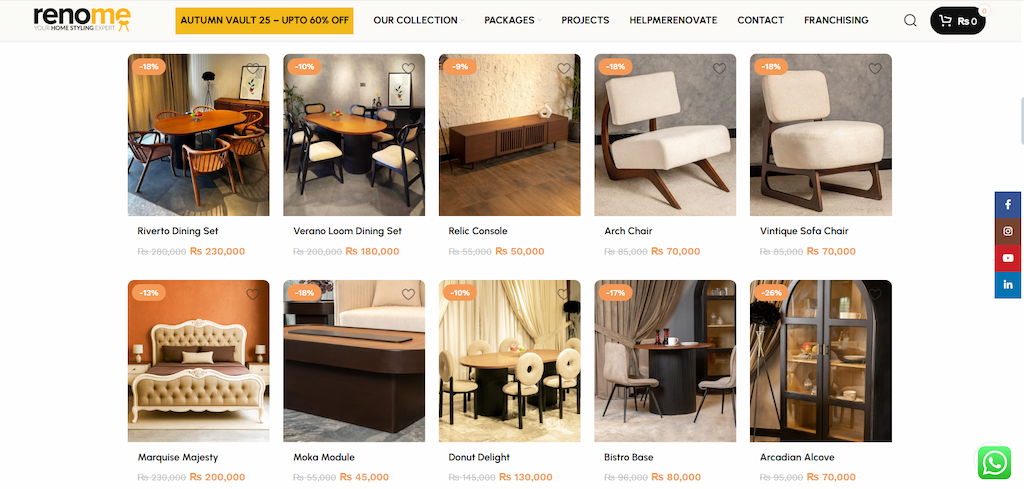Image resolution: width=1024 pixels, height=489 pixels.
Task: Toggle wishlist heart on Riverto Dining Set
Action: pyautogui.click(x=253, y=69)
